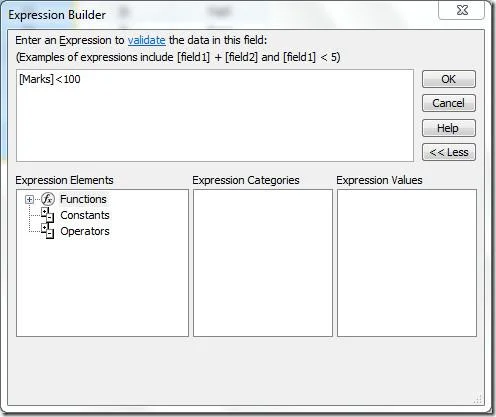This screenshot has height=417, width=496.
Task: Click the Expression Categories list box
Action: pyautogui.click(x=263, y=263)
